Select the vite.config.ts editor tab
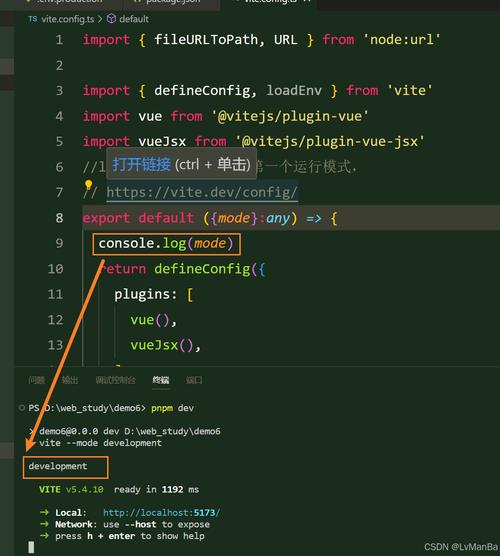This screenshot has height=556, width=500. click(270, 2)
